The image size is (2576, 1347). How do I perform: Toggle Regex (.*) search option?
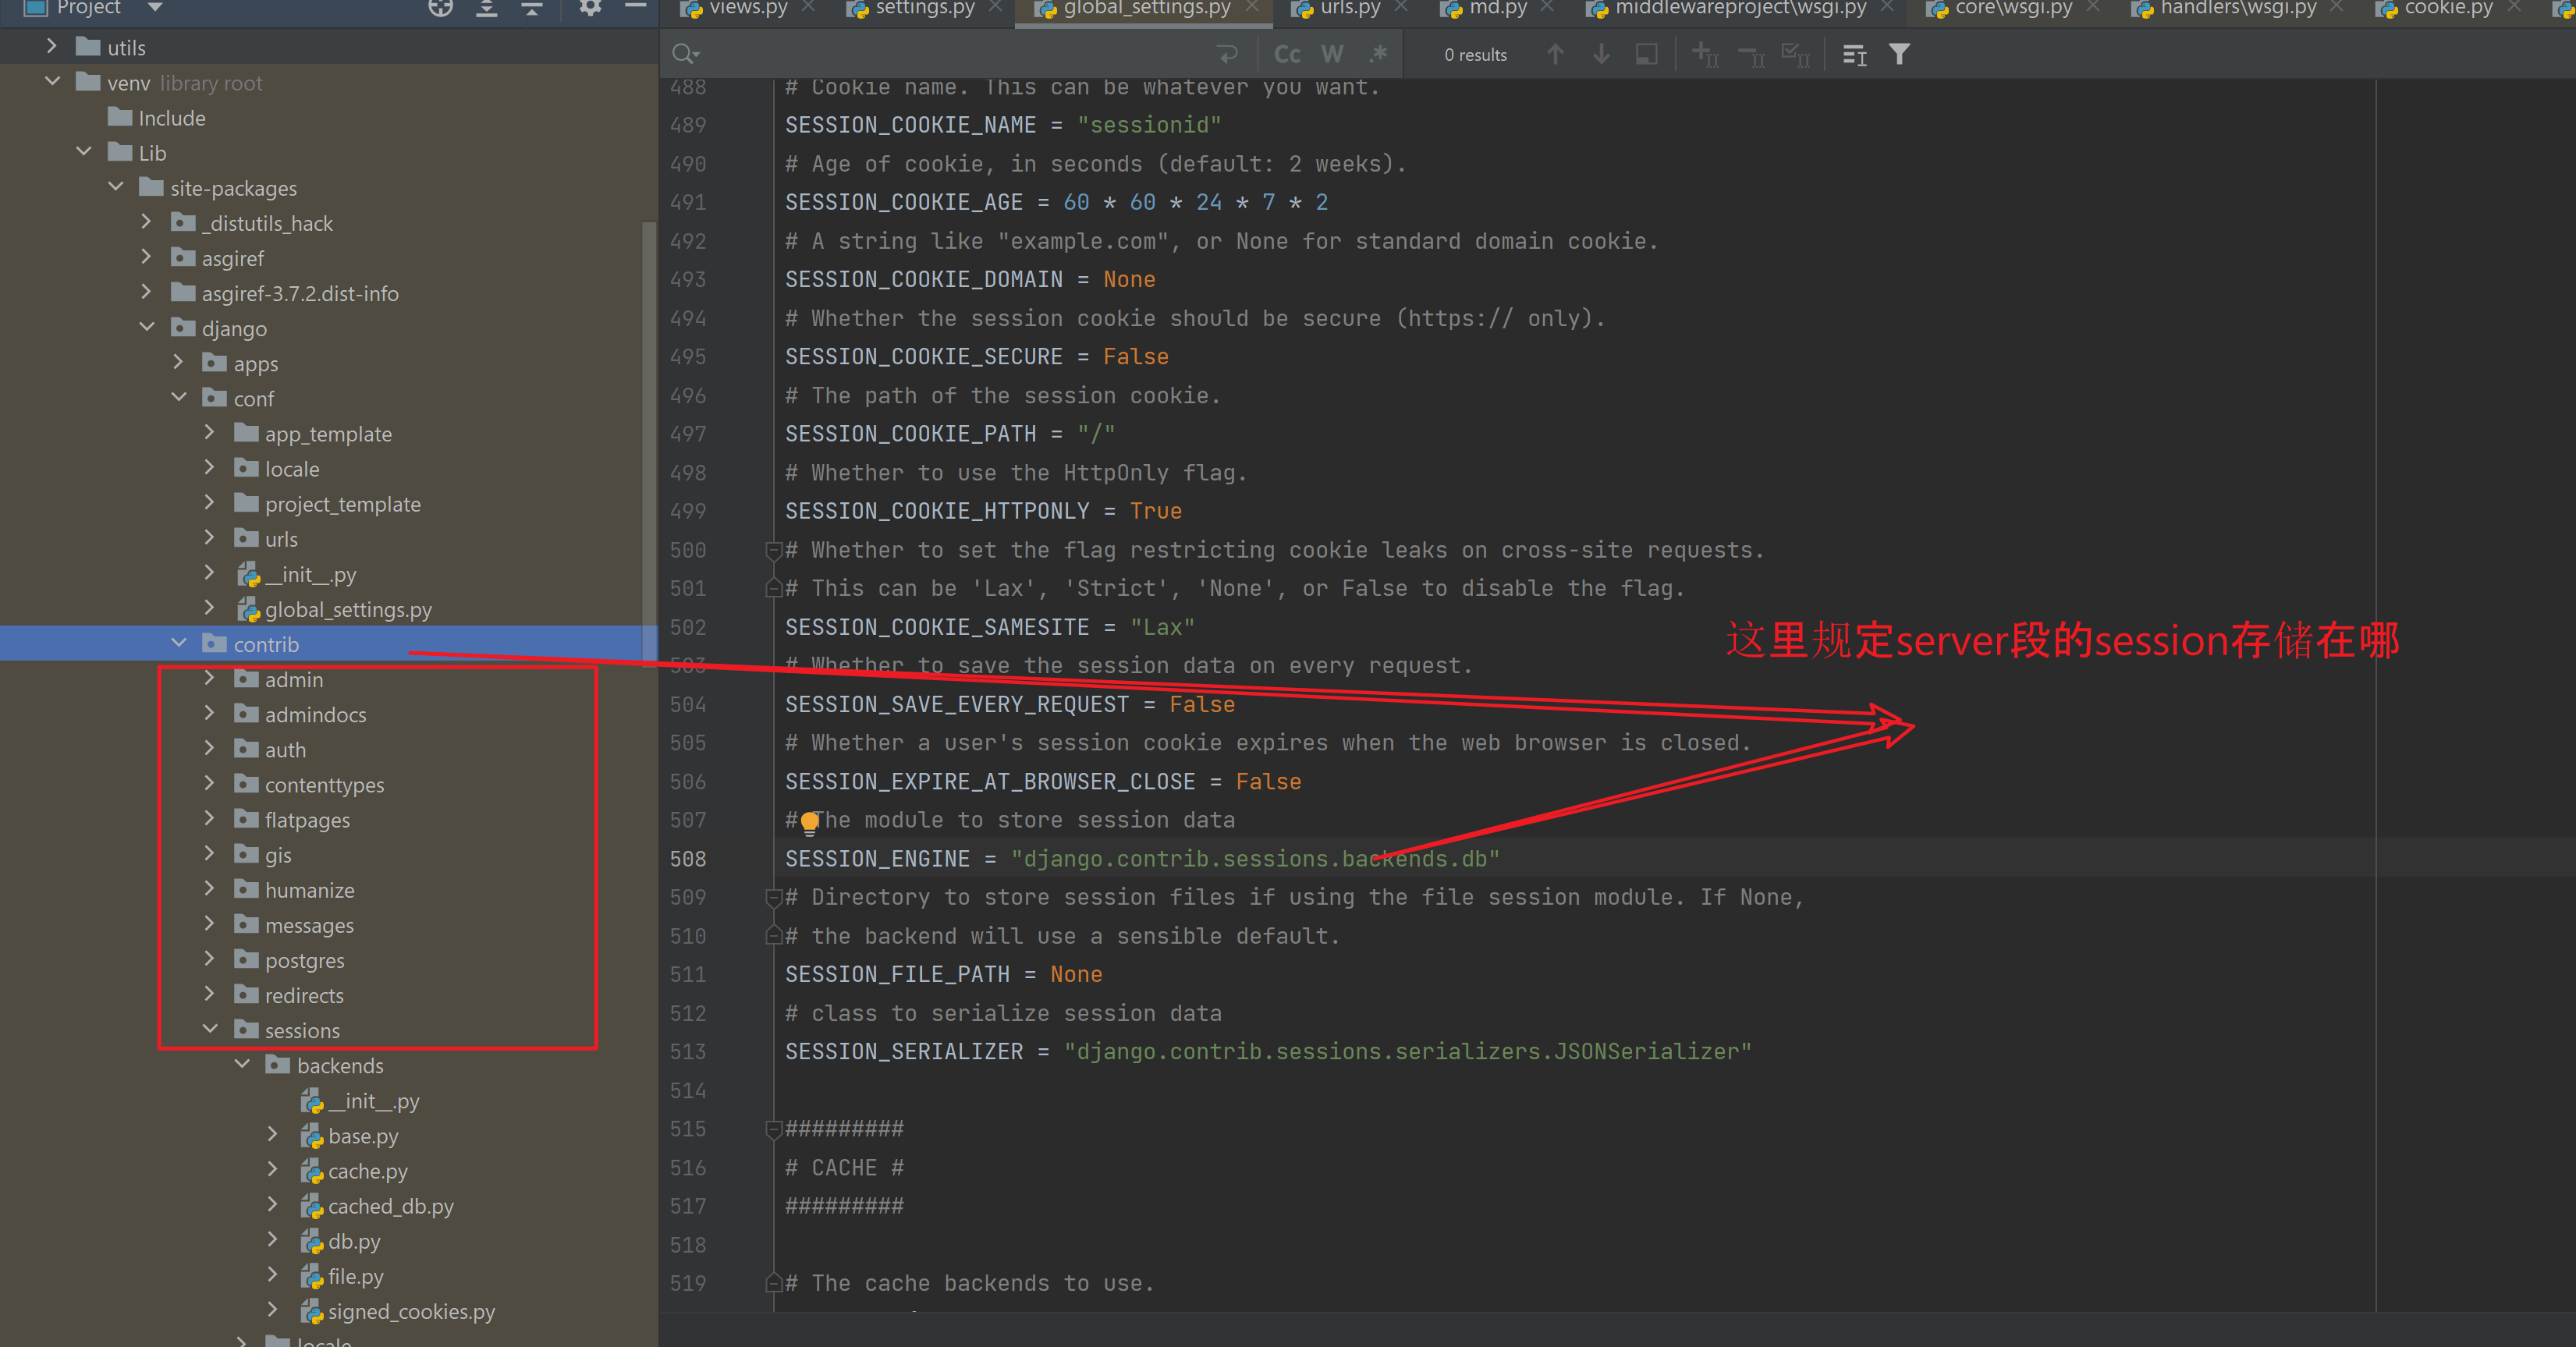pyautogui.click(x=1378, y=54)
